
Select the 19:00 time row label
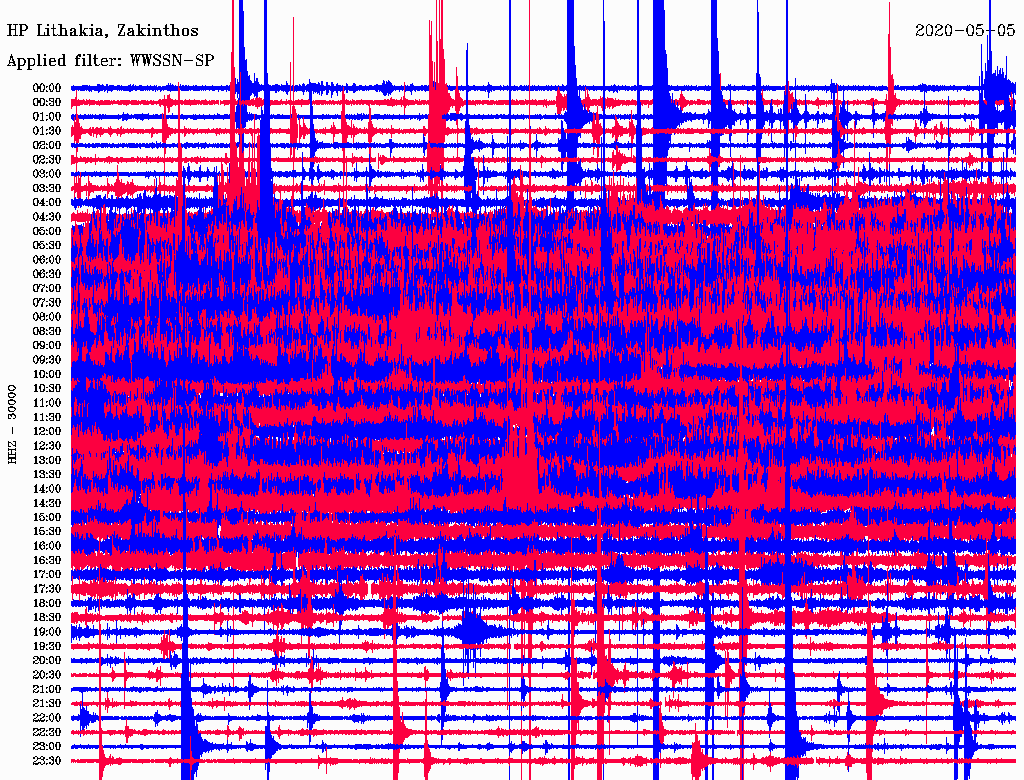tap(47, 632)
